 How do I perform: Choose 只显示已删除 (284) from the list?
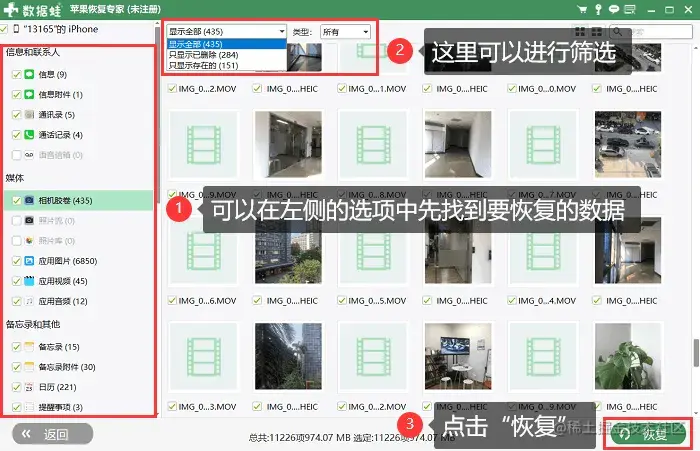click(x=226, y=55)
